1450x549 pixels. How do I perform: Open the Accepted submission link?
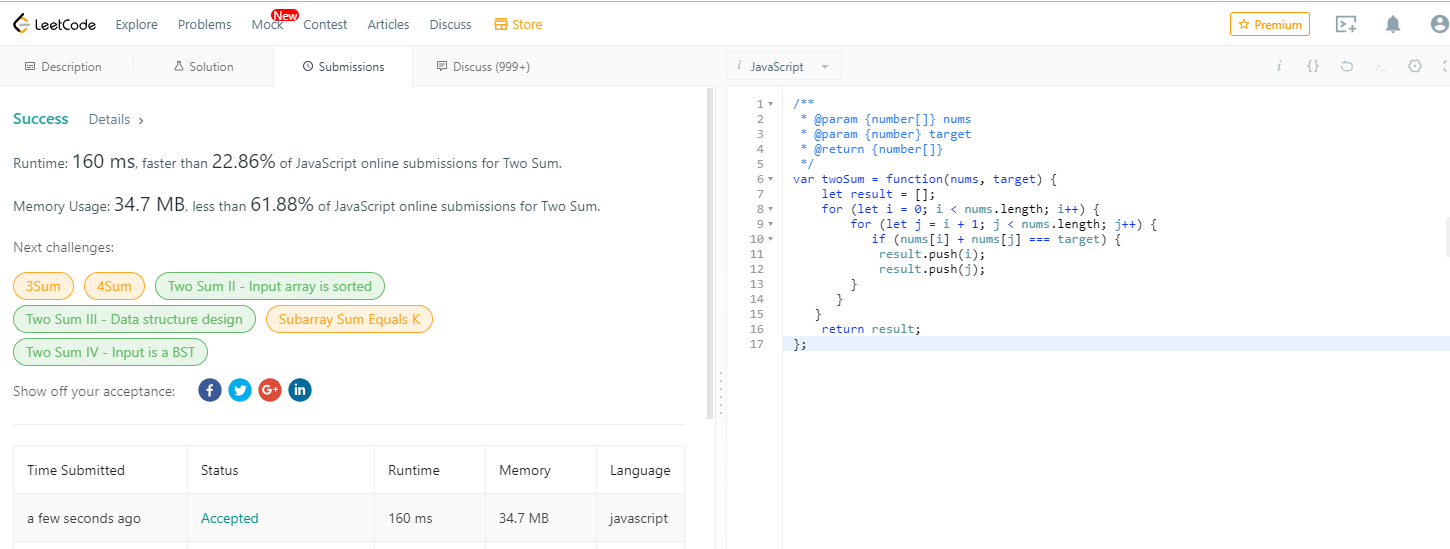pos(230,518)
